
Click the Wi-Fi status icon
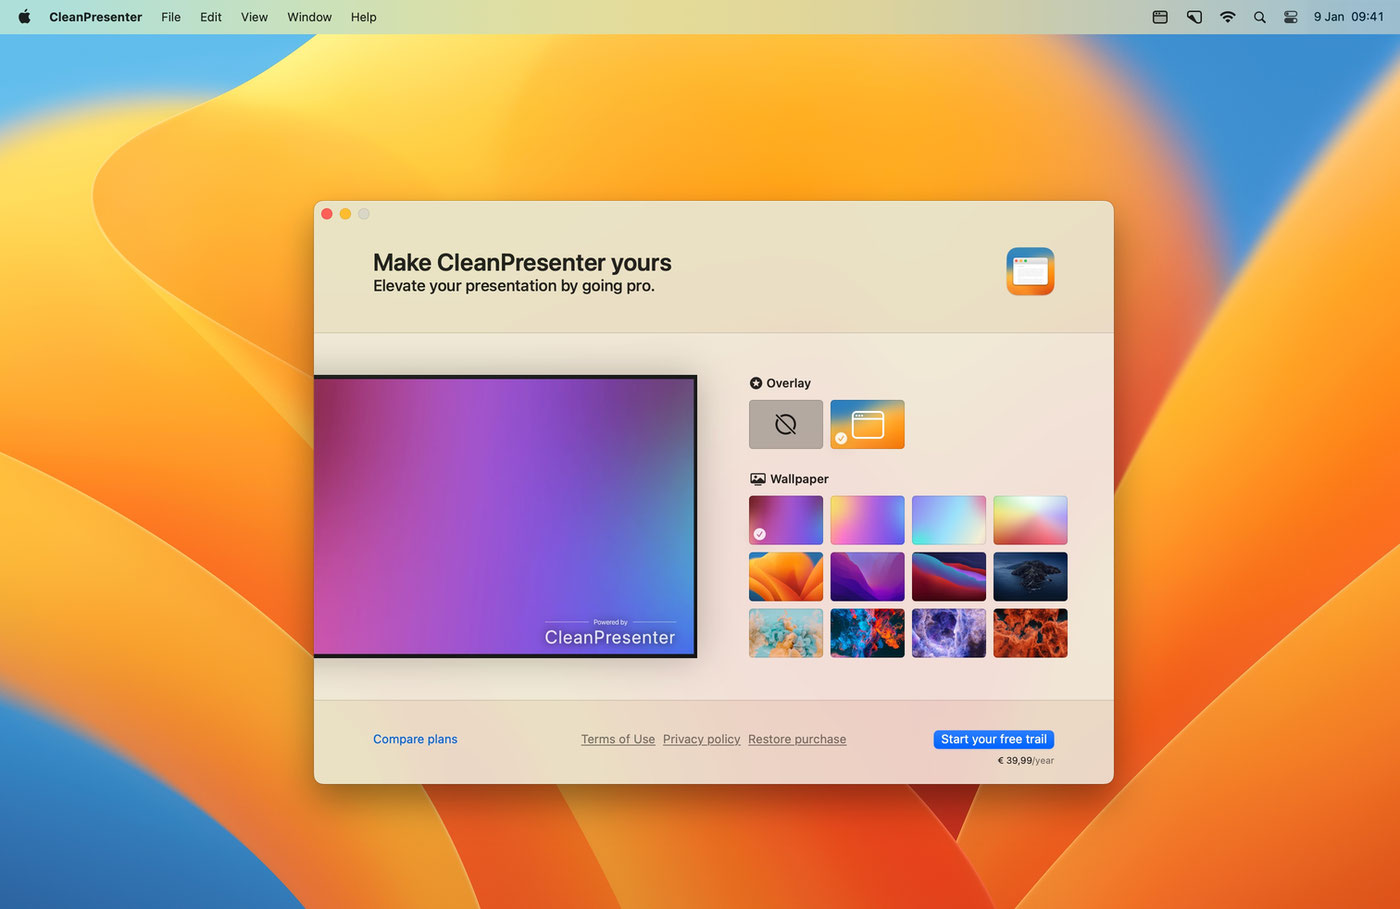pos(1227,17)
